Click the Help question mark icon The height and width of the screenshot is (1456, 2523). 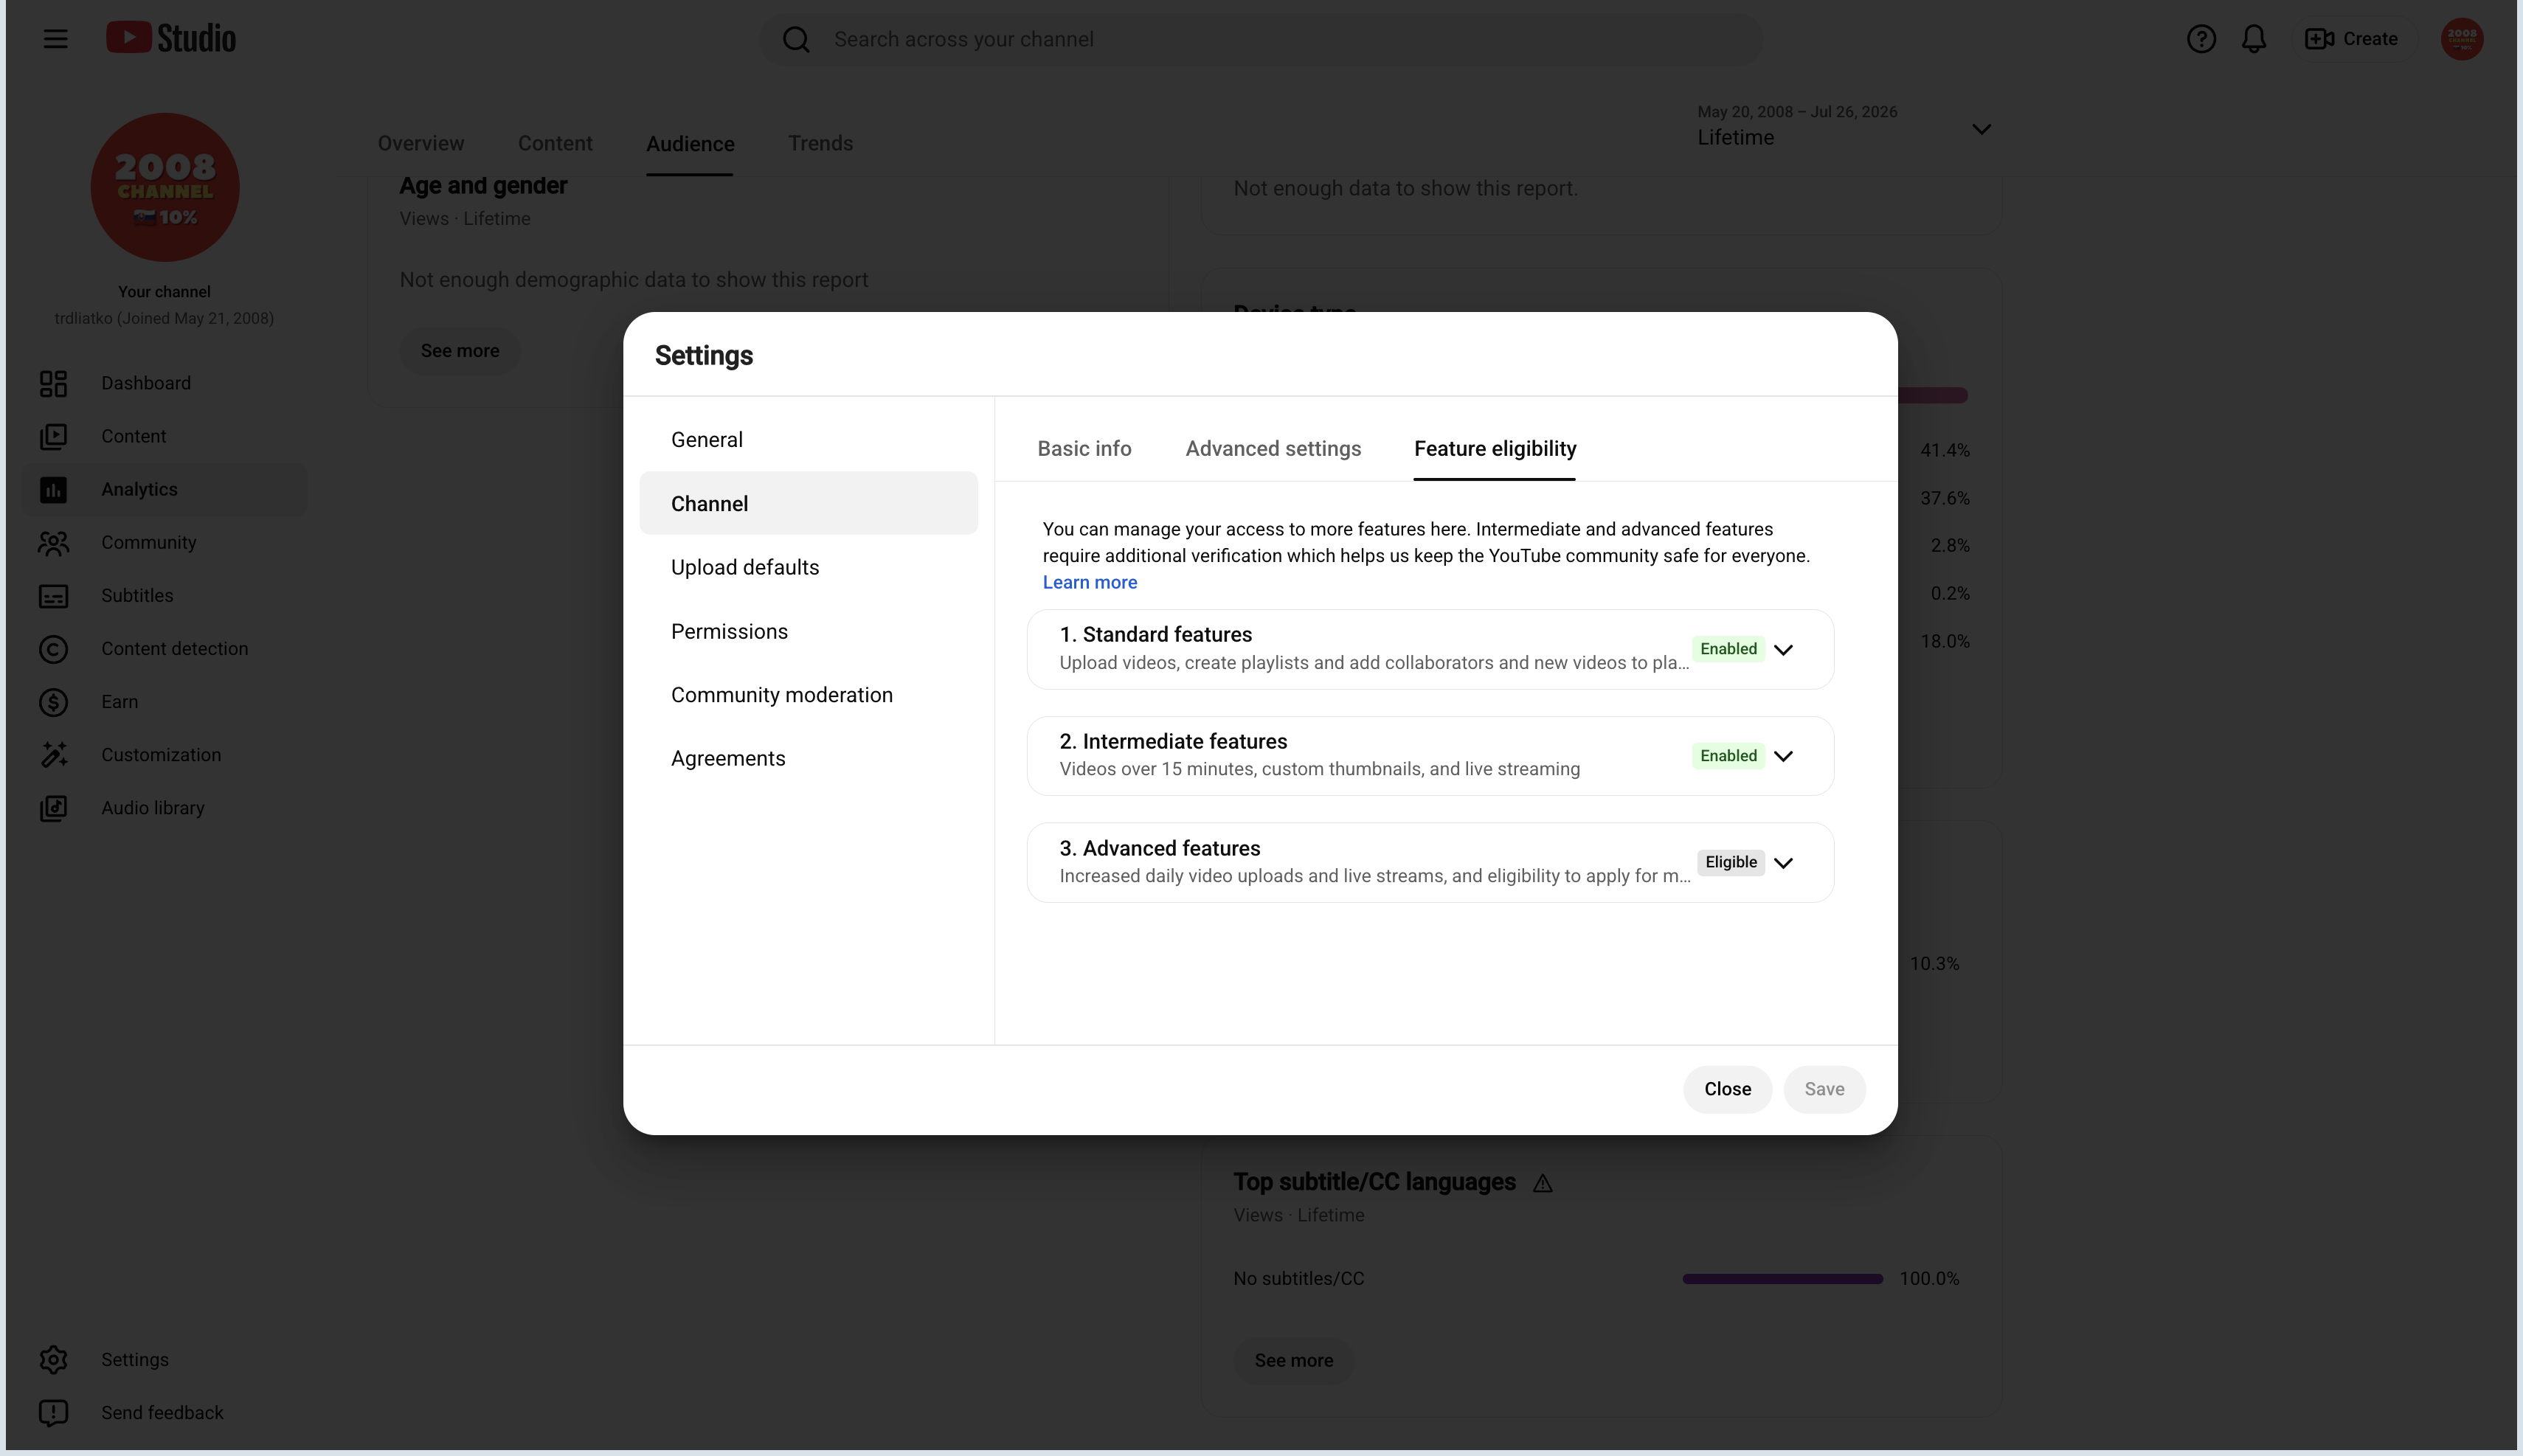[x=2201, y=39]
